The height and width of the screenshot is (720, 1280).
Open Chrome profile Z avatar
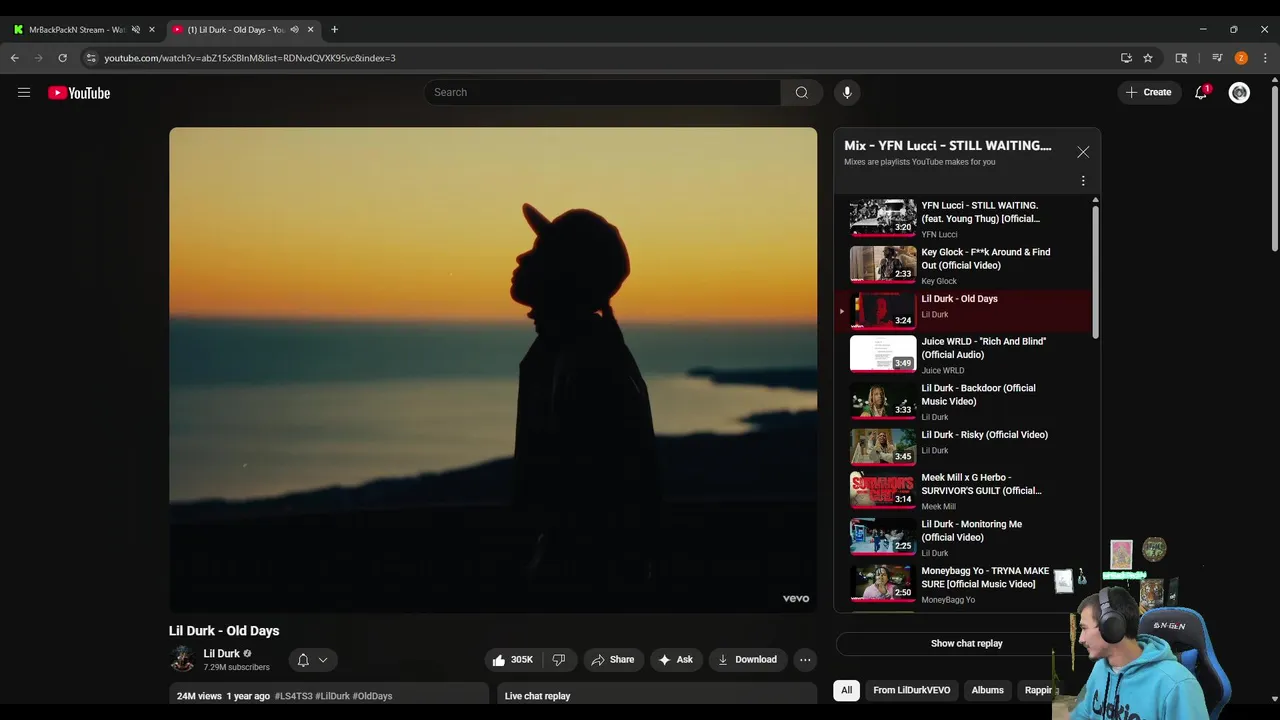point(1241,58)
